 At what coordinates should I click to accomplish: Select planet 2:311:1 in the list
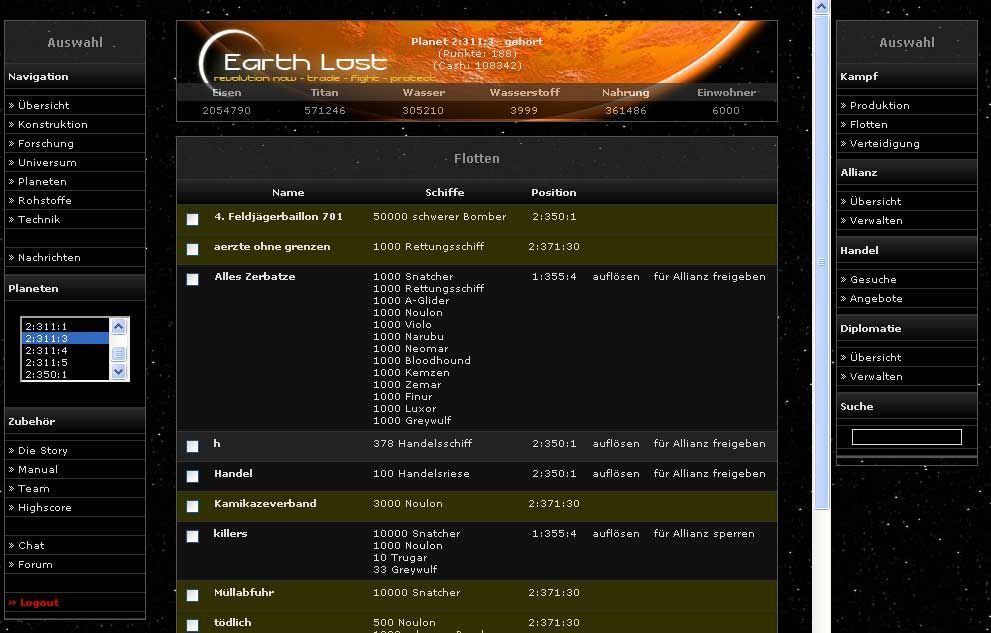(x=66, y=327)
